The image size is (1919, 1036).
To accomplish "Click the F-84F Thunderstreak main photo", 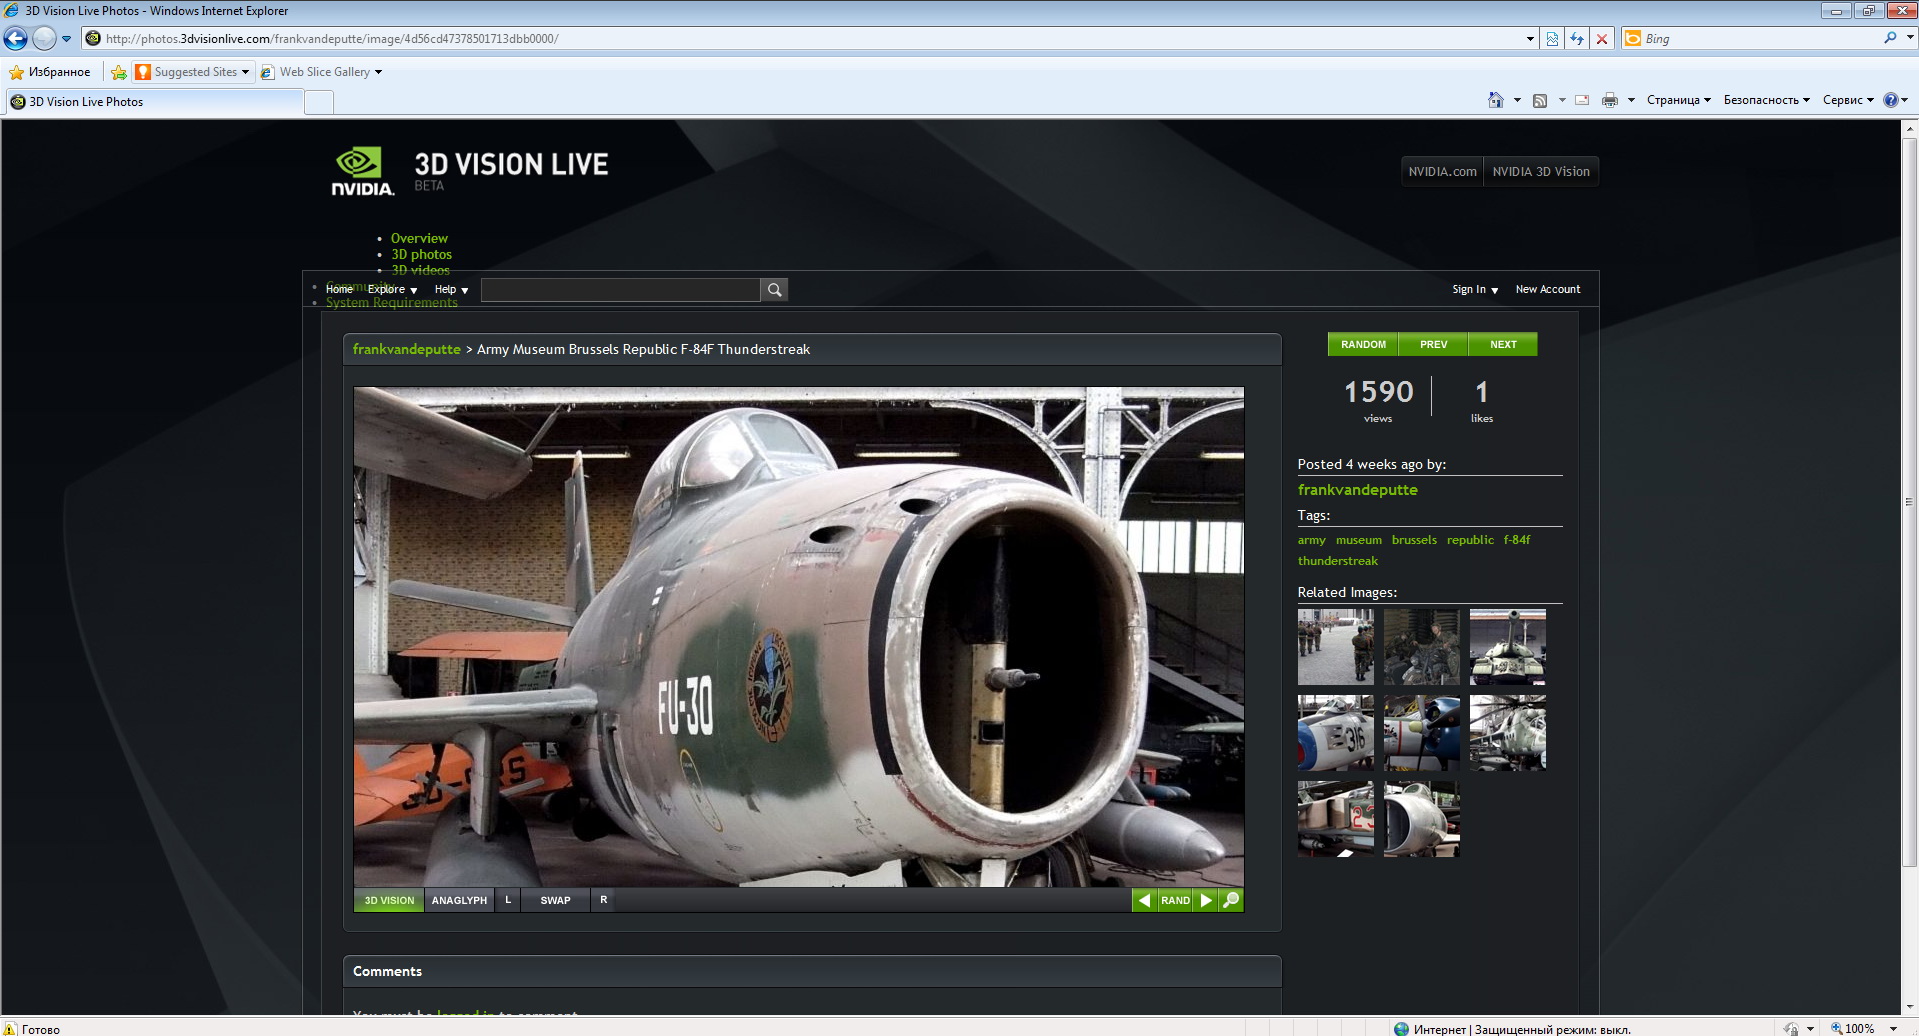I will pos(798,637).
